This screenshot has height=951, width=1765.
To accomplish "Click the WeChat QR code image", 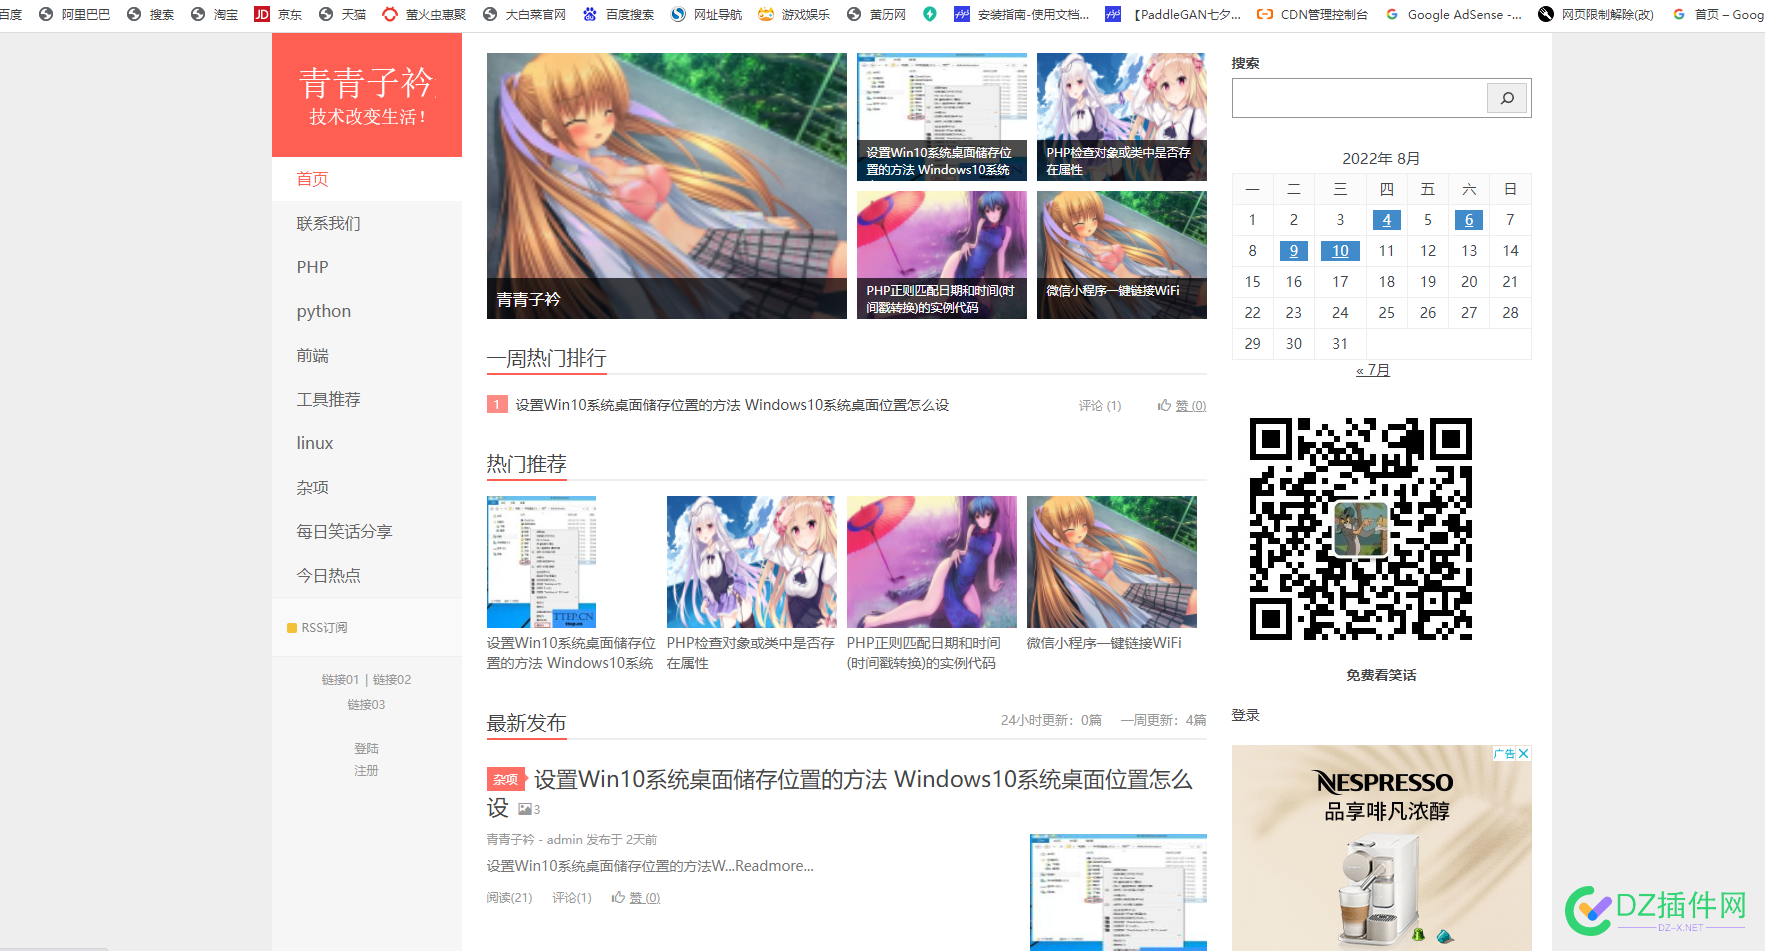I will point(1361,529).
